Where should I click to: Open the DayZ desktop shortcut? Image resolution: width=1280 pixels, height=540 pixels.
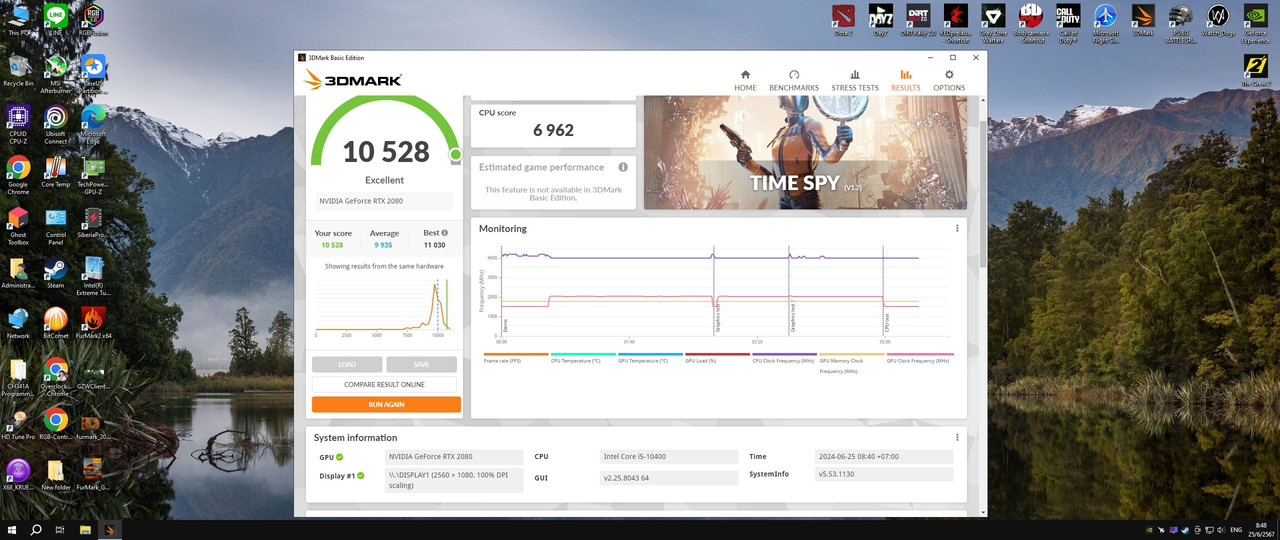point(881,20)
